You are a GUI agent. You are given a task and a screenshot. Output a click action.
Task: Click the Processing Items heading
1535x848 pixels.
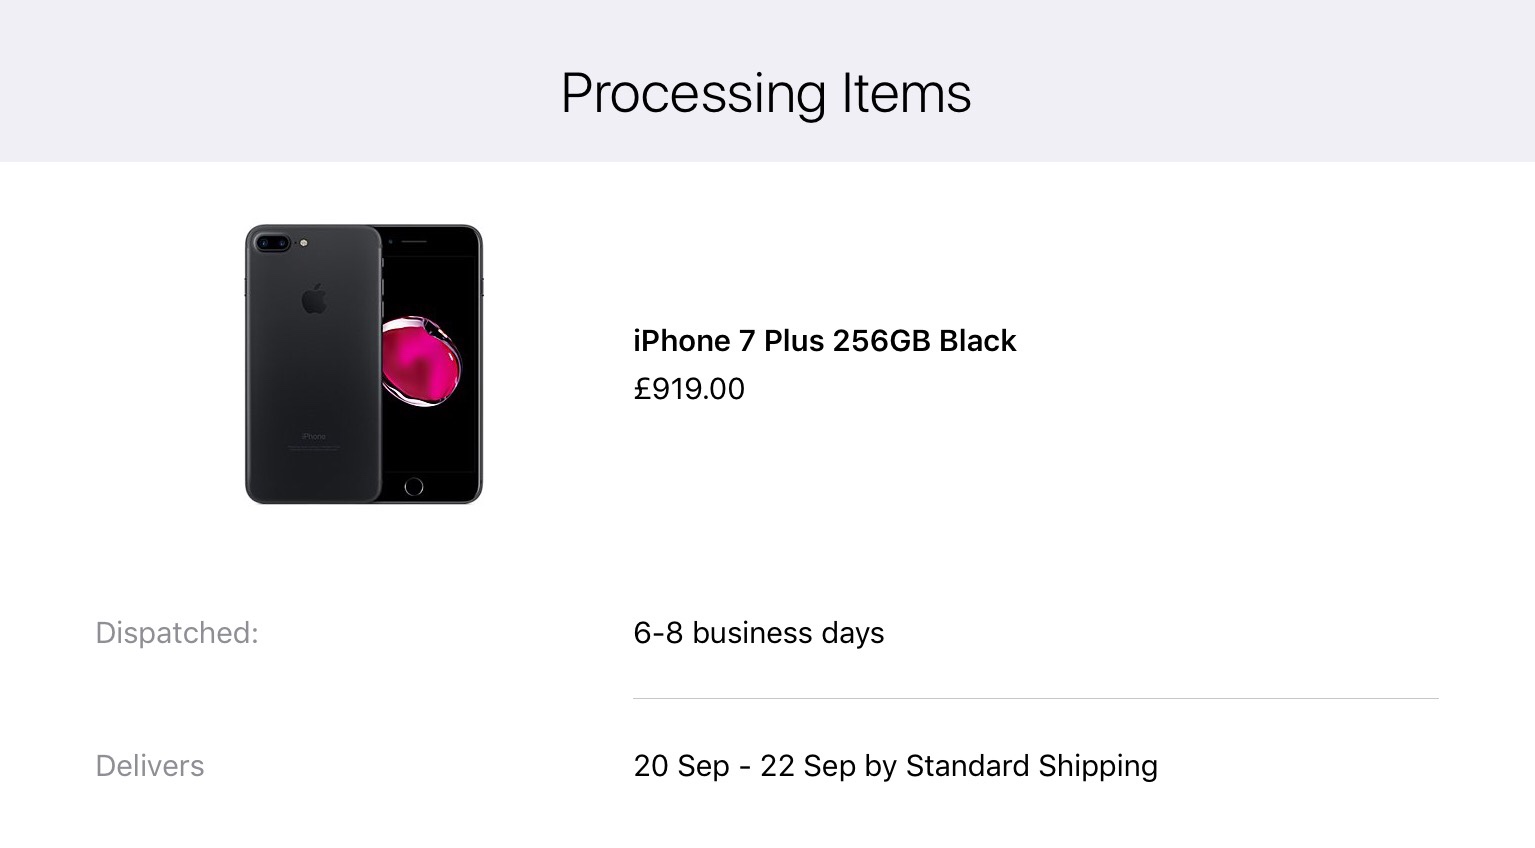pyautogui.click(x=766, y=94)
